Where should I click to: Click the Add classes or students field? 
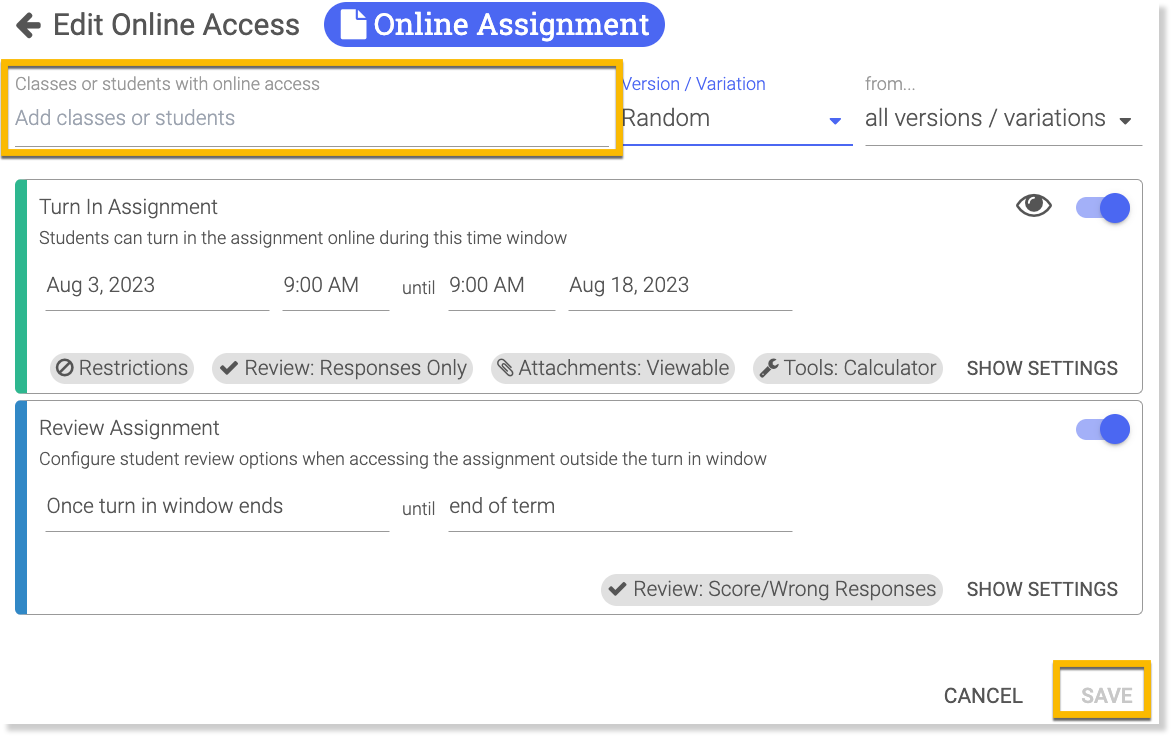(311, 118)
